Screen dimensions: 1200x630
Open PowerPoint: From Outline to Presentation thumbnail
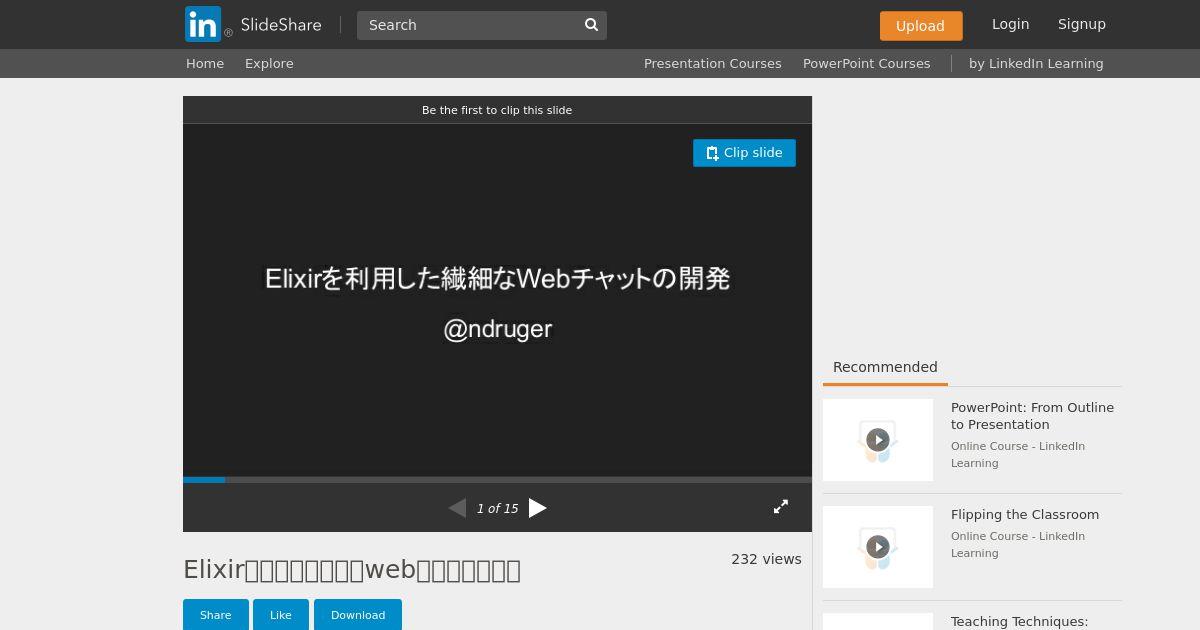[878, 440]
